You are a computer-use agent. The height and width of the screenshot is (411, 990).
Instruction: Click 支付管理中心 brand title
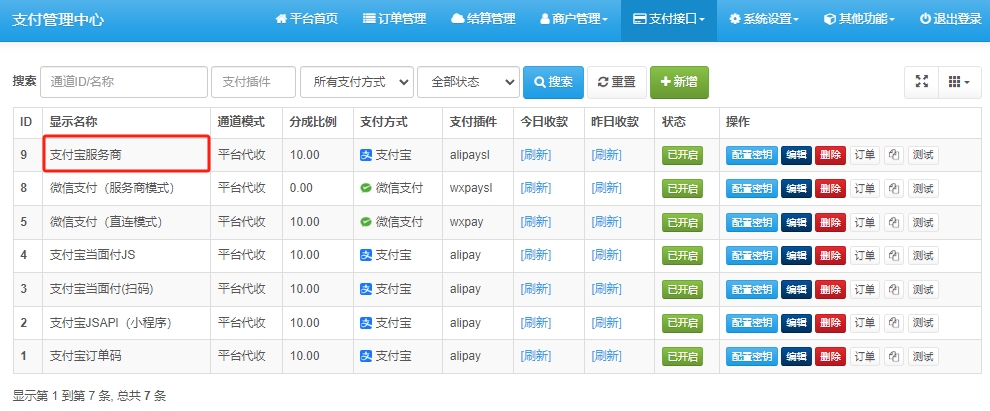58,20
